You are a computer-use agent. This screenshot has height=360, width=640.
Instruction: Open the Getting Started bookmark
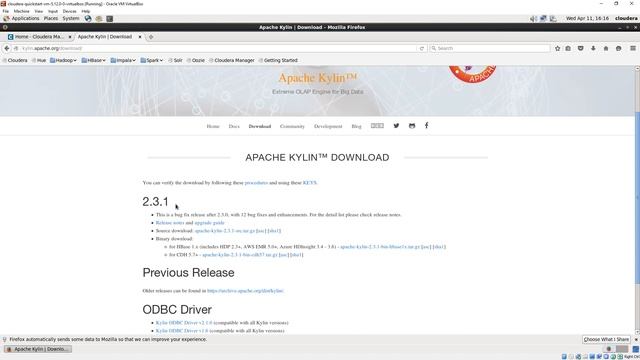[278, 60]
